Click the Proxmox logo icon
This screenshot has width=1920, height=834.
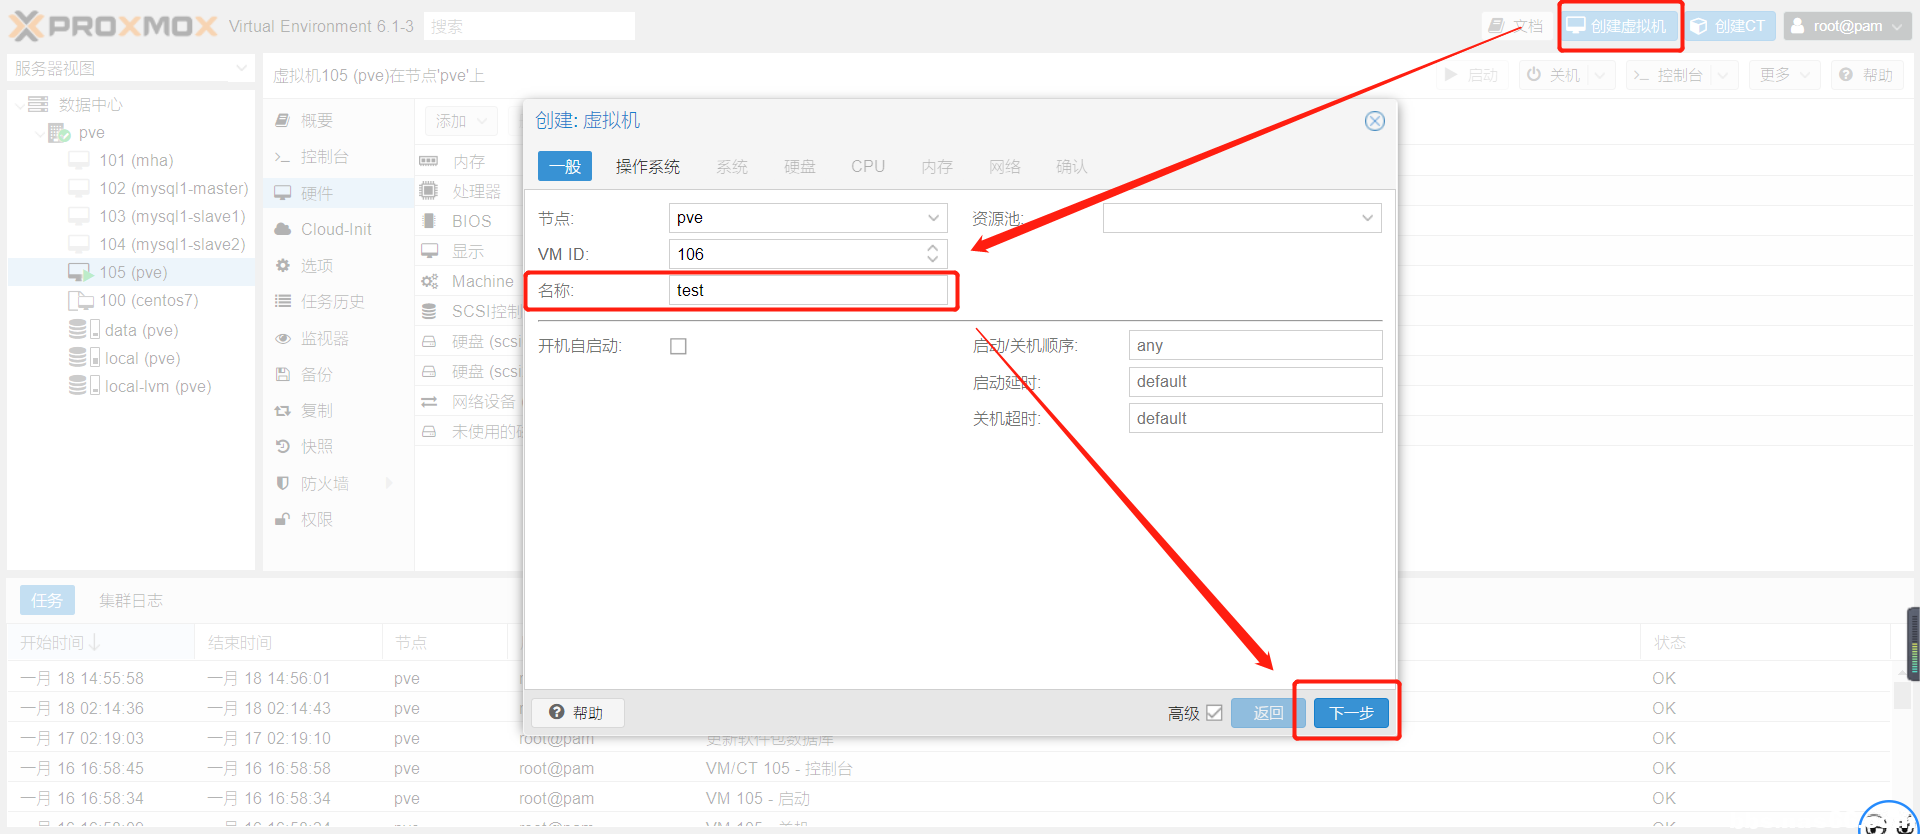26,26
